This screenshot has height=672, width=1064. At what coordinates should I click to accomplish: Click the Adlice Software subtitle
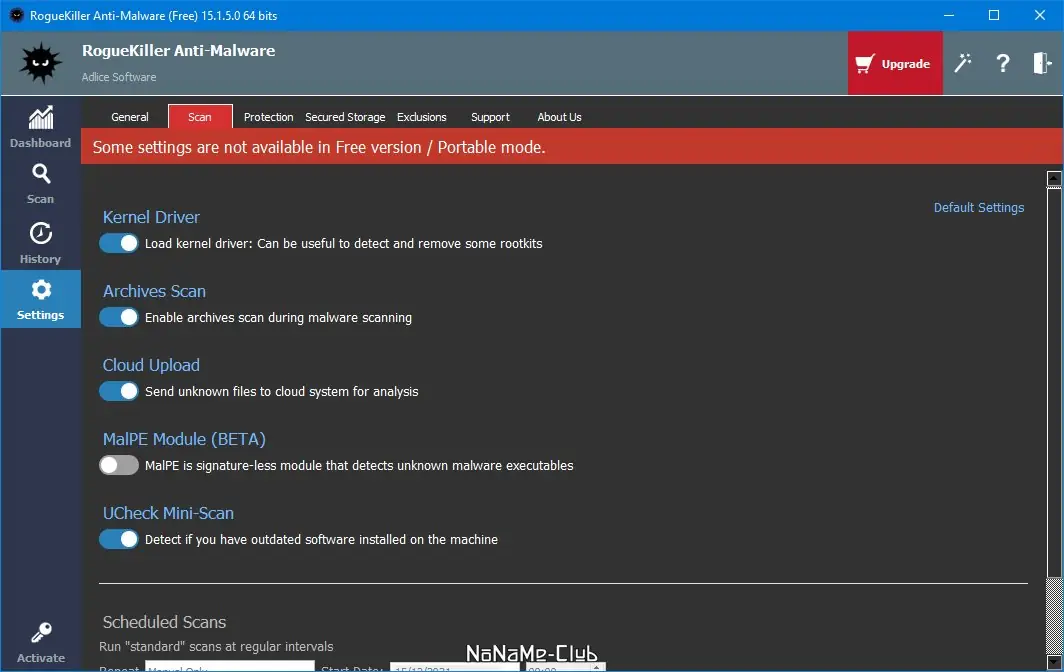click(x=119, y=77)
